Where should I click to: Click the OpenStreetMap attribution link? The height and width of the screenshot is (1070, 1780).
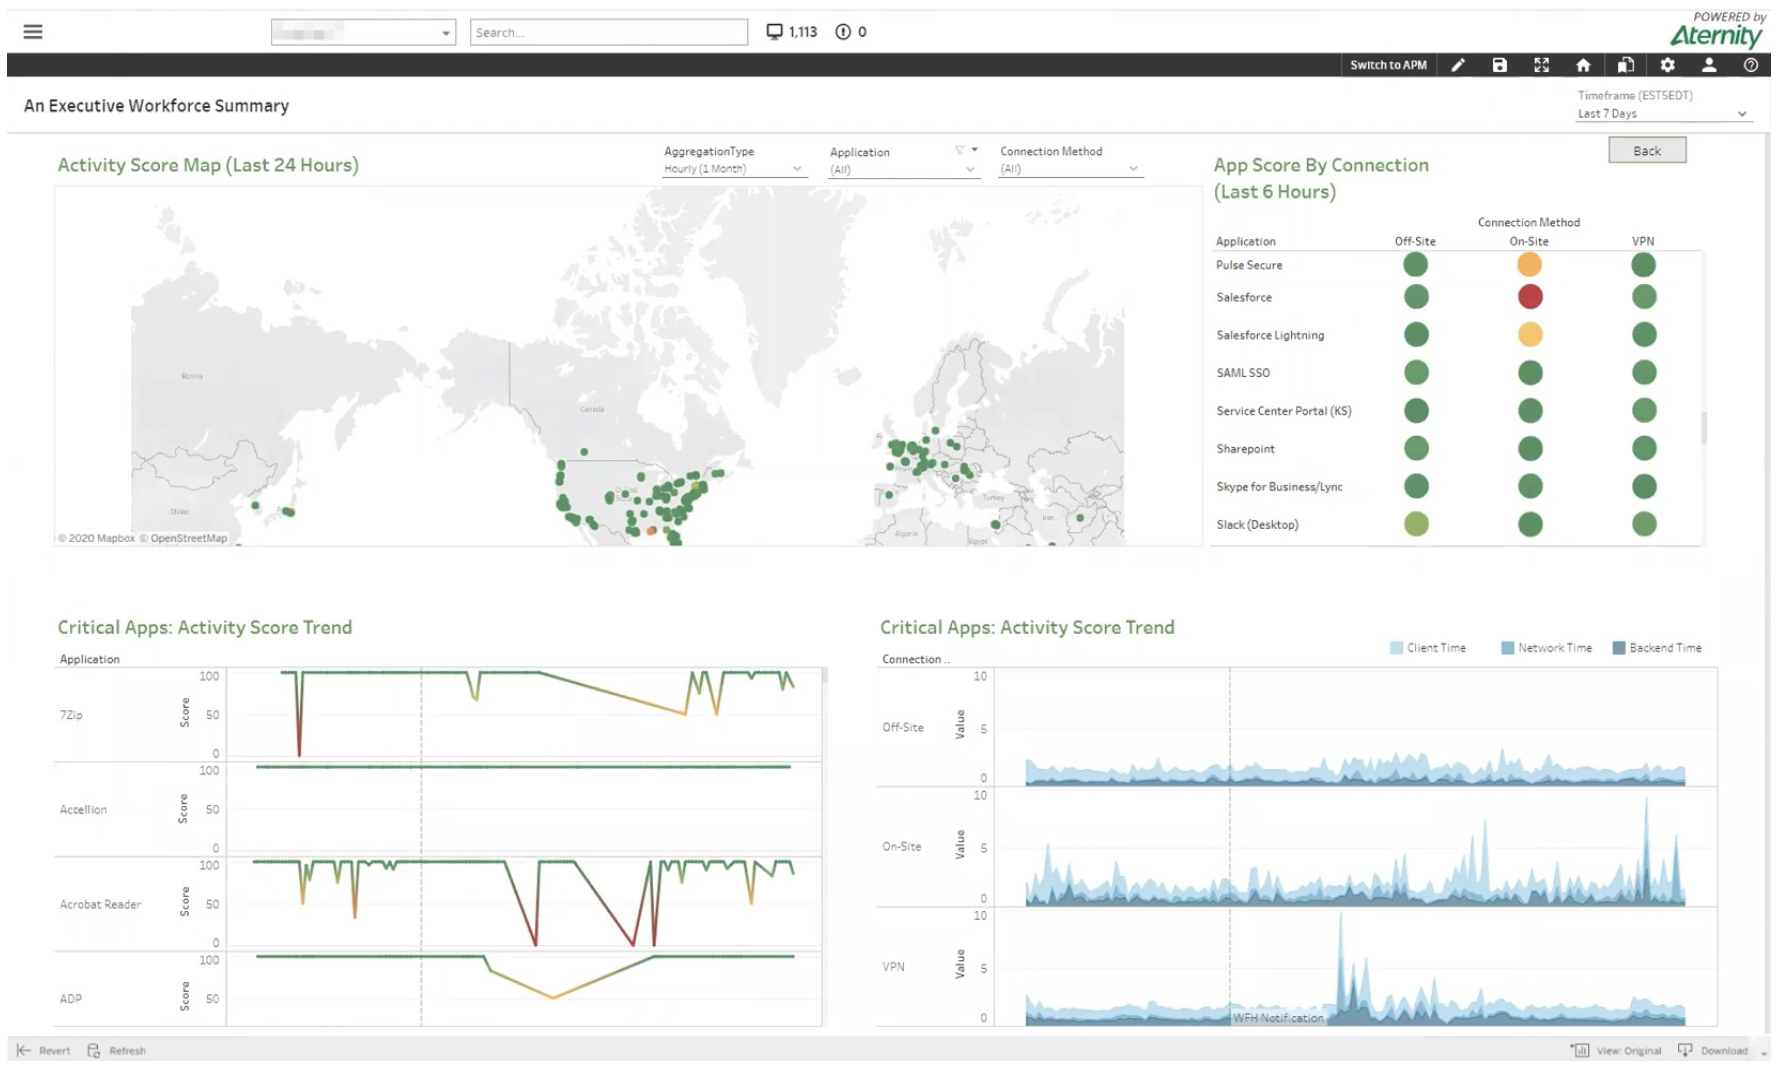183,538
